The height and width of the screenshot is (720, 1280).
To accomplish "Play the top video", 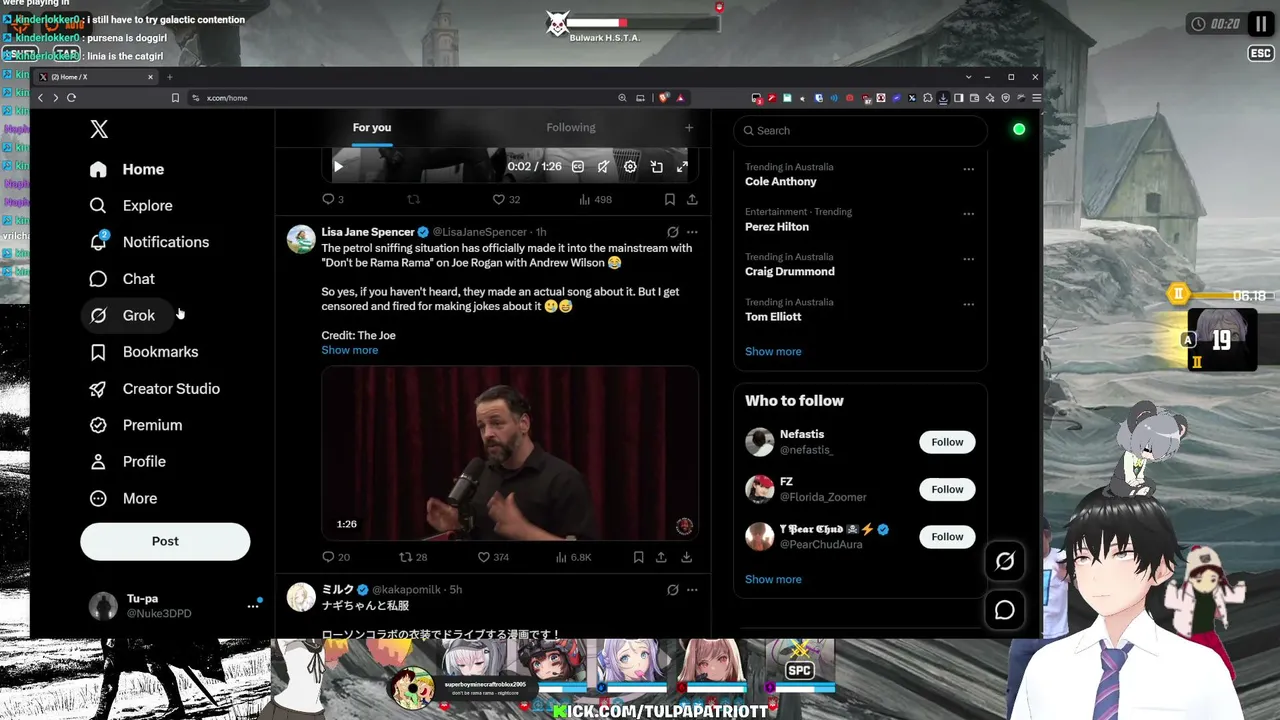I will point(338,167).
